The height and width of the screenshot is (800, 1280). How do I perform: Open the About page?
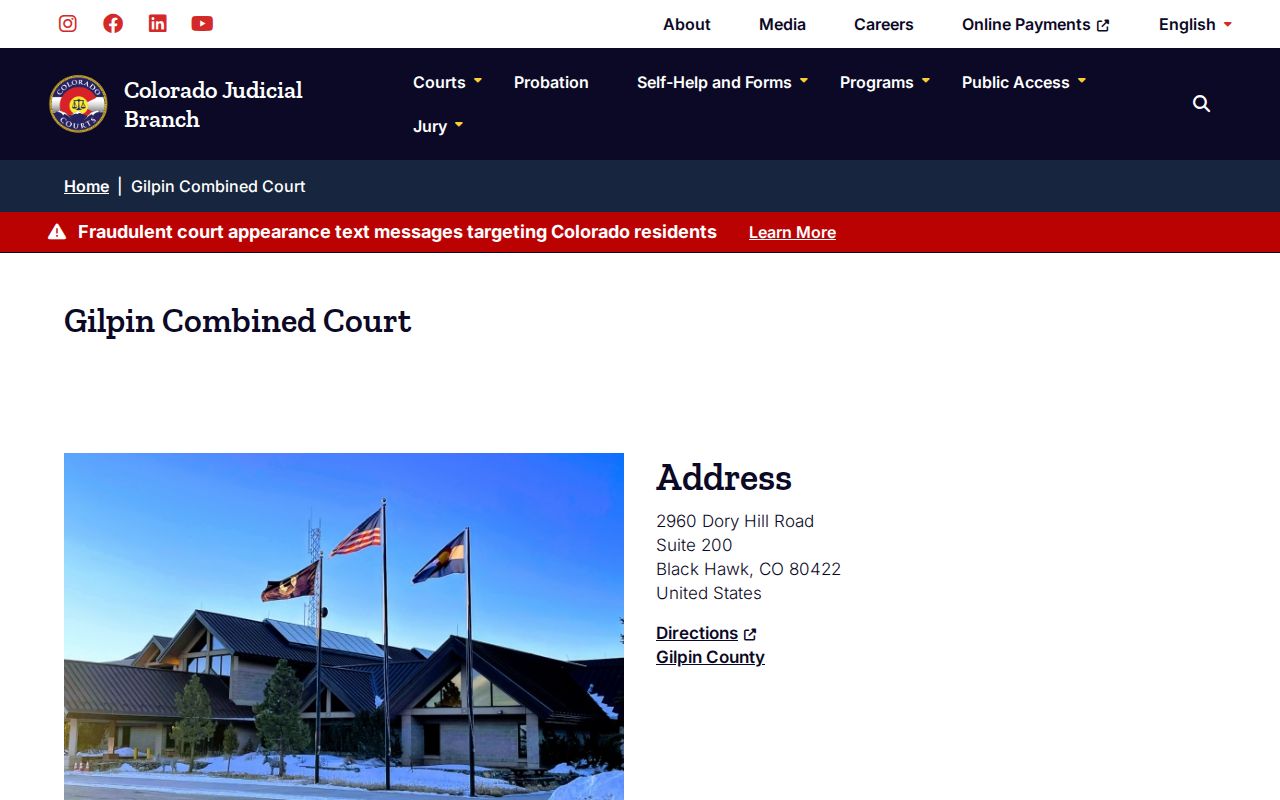(687, 24)
